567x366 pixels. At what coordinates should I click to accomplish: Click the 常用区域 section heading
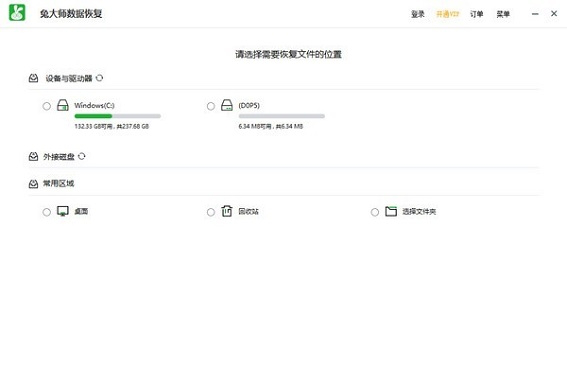[x=59, y=184]
